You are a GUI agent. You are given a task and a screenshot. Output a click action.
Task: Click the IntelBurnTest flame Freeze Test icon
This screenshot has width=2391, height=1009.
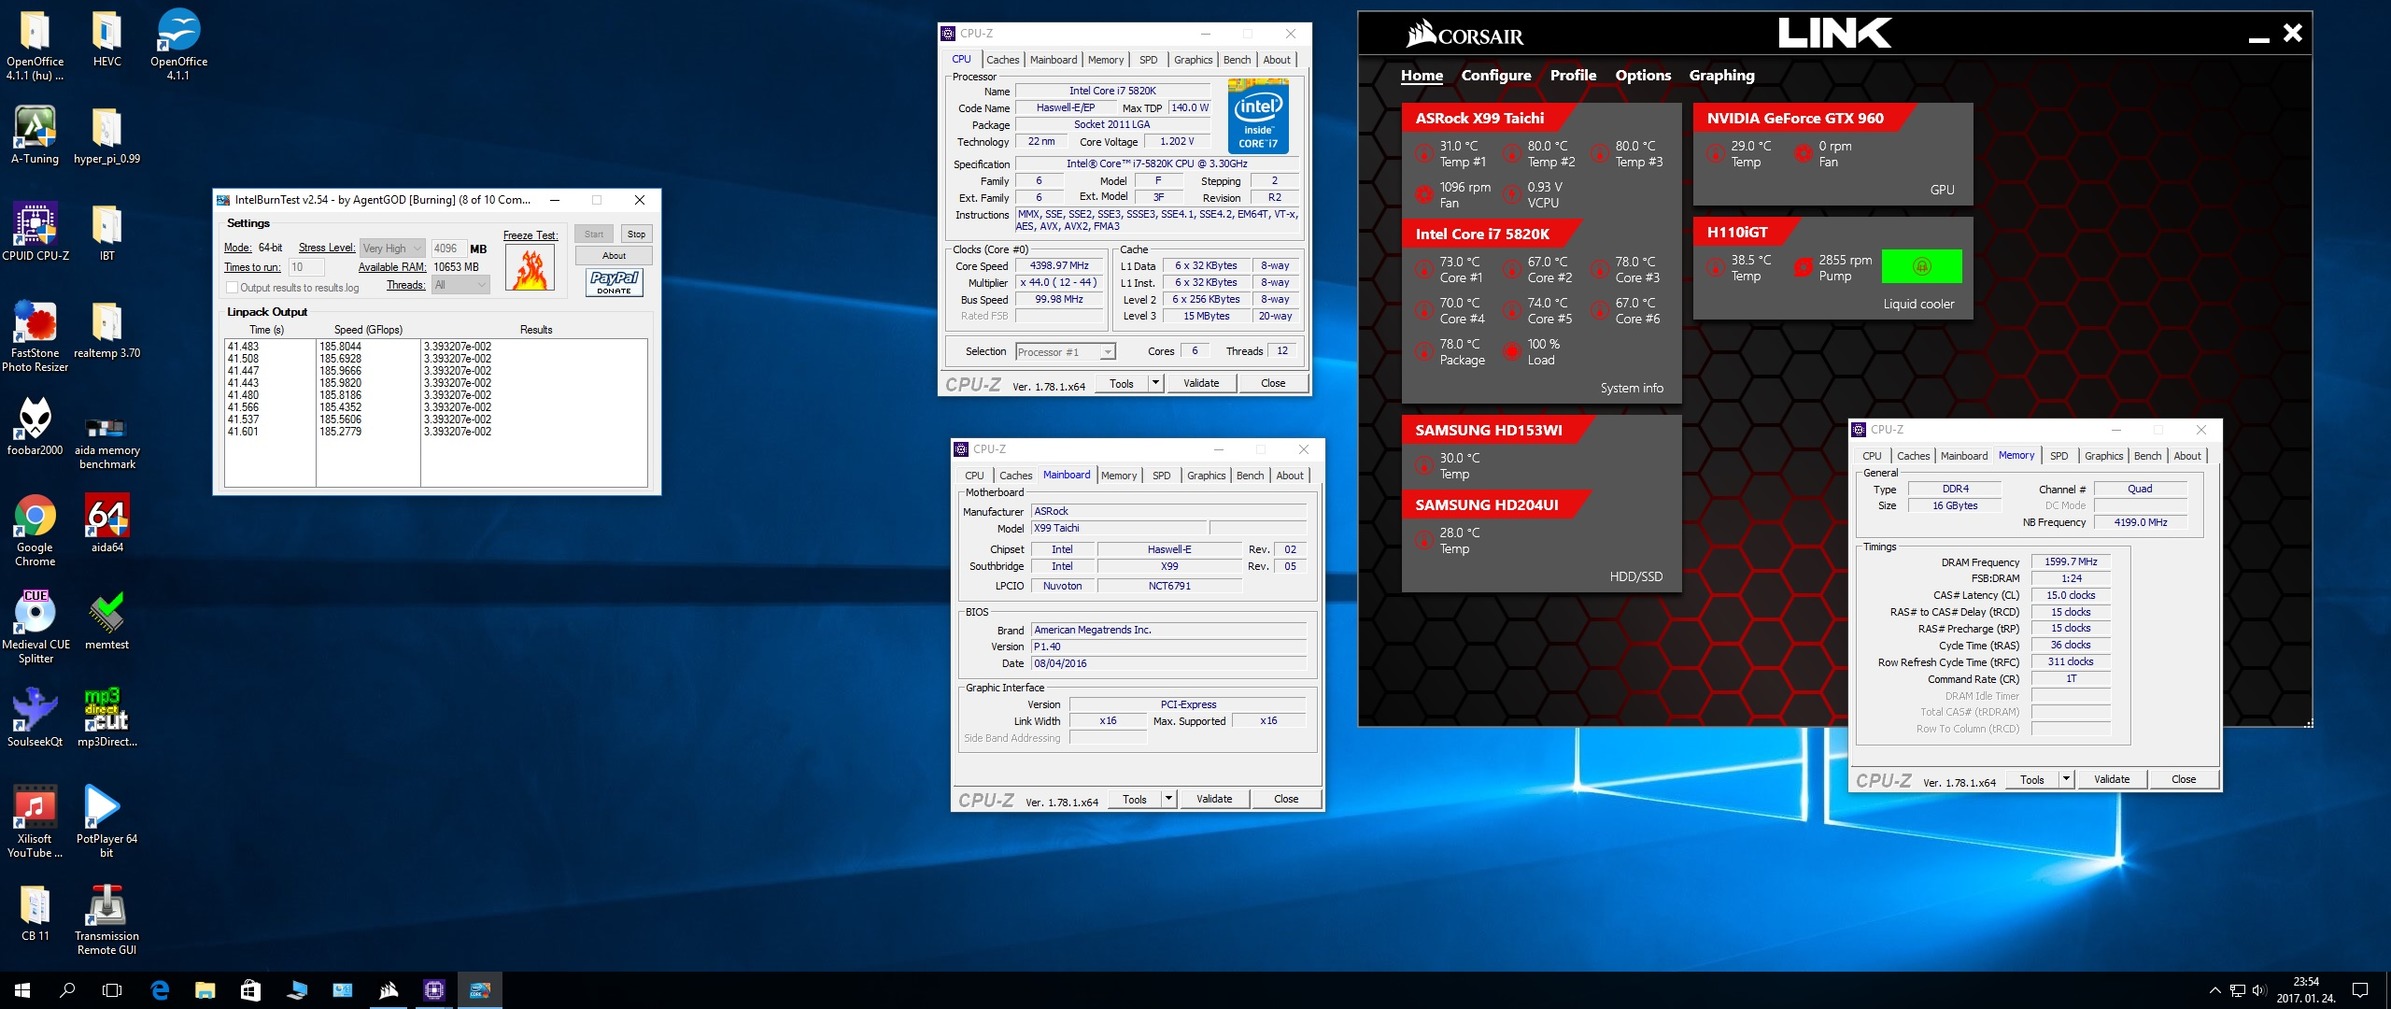coord(530,268)
